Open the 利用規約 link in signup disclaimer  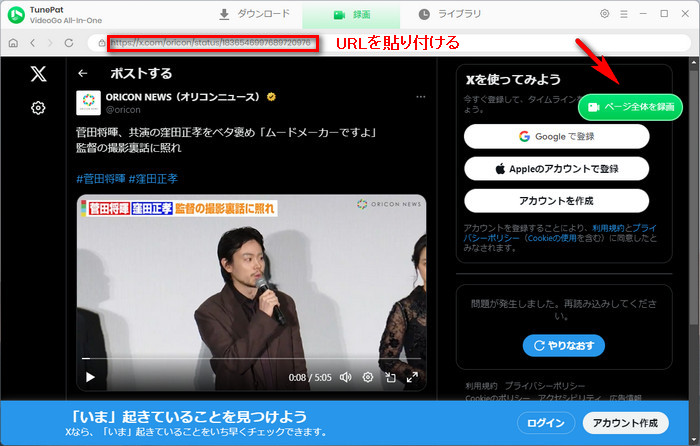[x=608, y=228]
